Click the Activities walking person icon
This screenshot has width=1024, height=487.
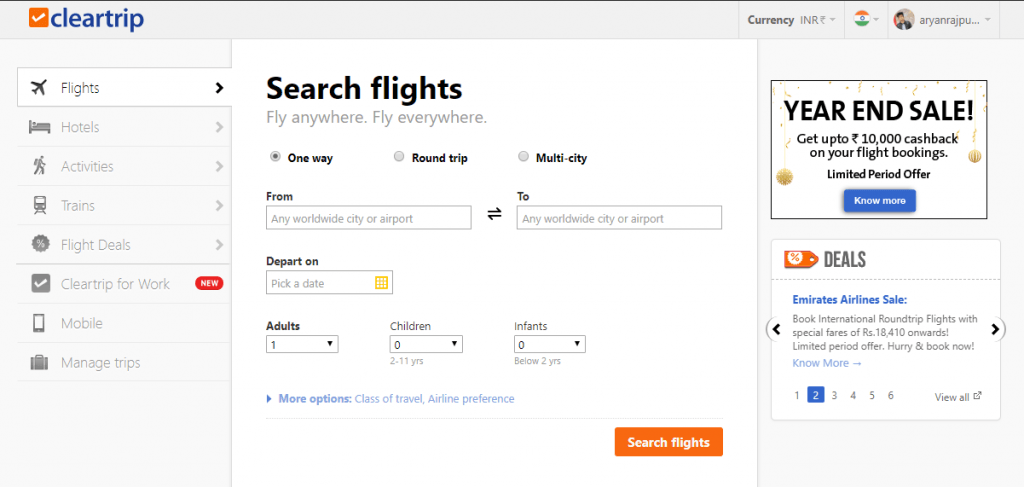[39, 166]
